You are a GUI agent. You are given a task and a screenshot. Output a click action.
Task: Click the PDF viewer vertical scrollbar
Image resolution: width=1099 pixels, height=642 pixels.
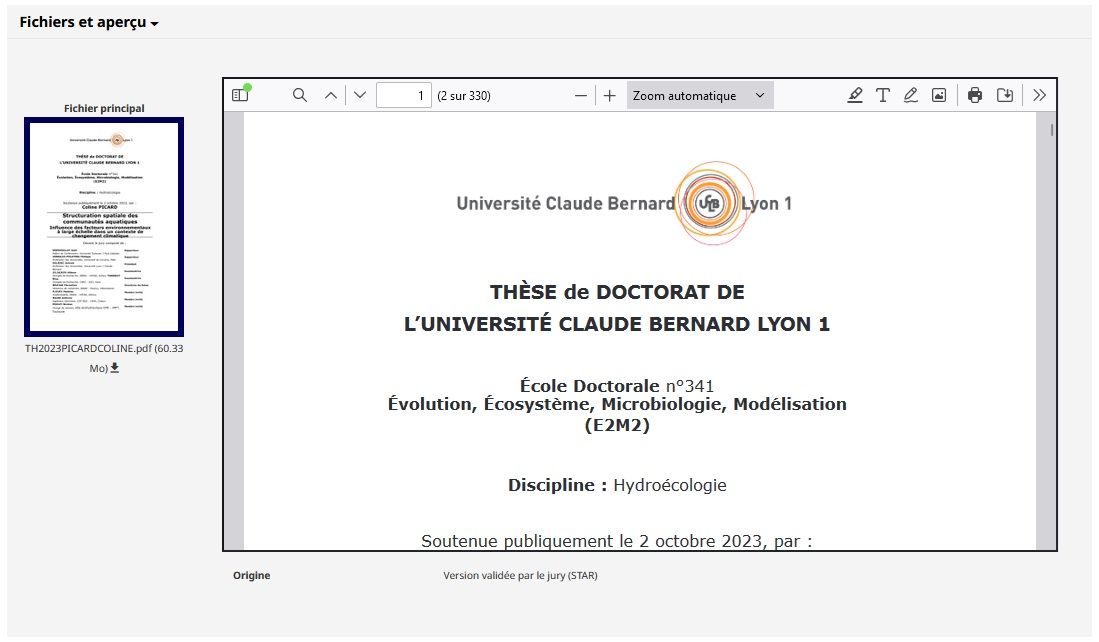click(x=1052, y=130)
